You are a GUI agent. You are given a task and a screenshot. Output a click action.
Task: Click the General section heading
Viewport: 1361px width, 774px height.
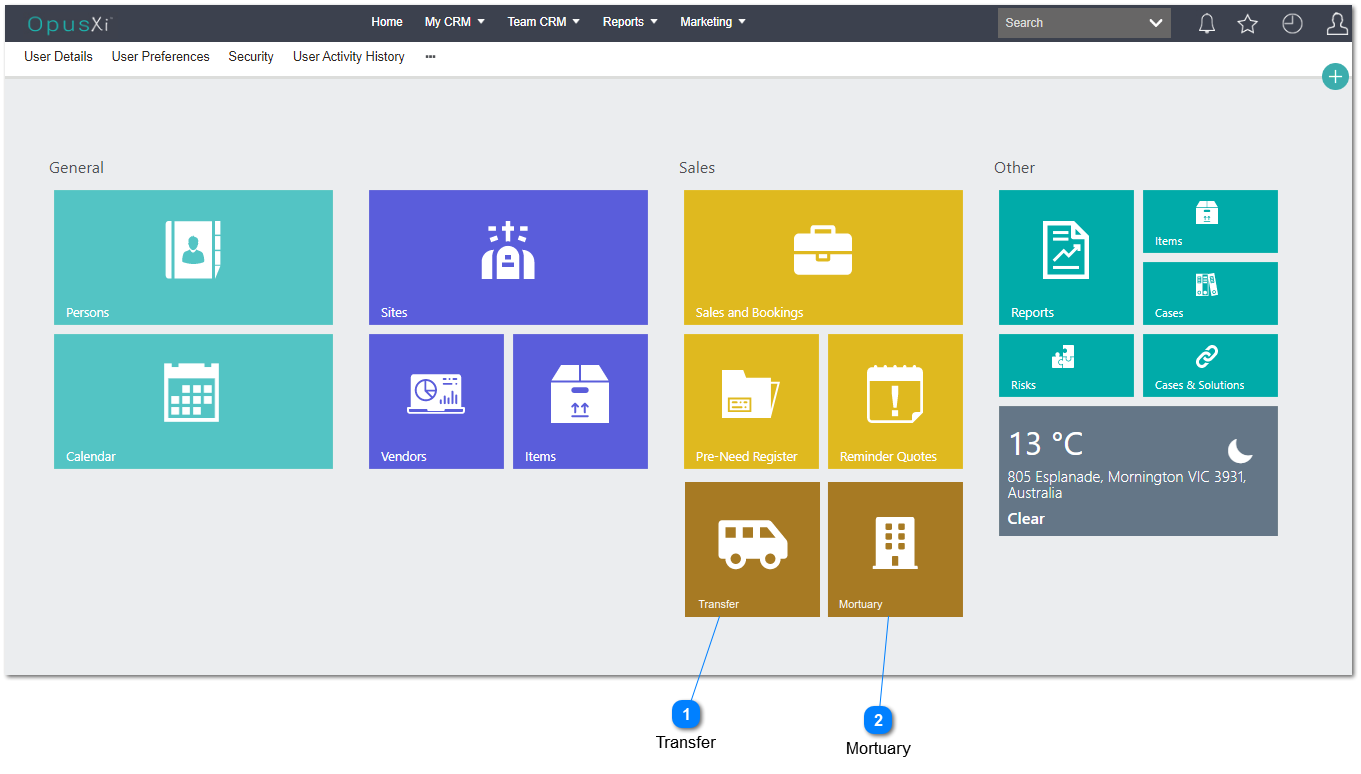(x=77, y=168)
